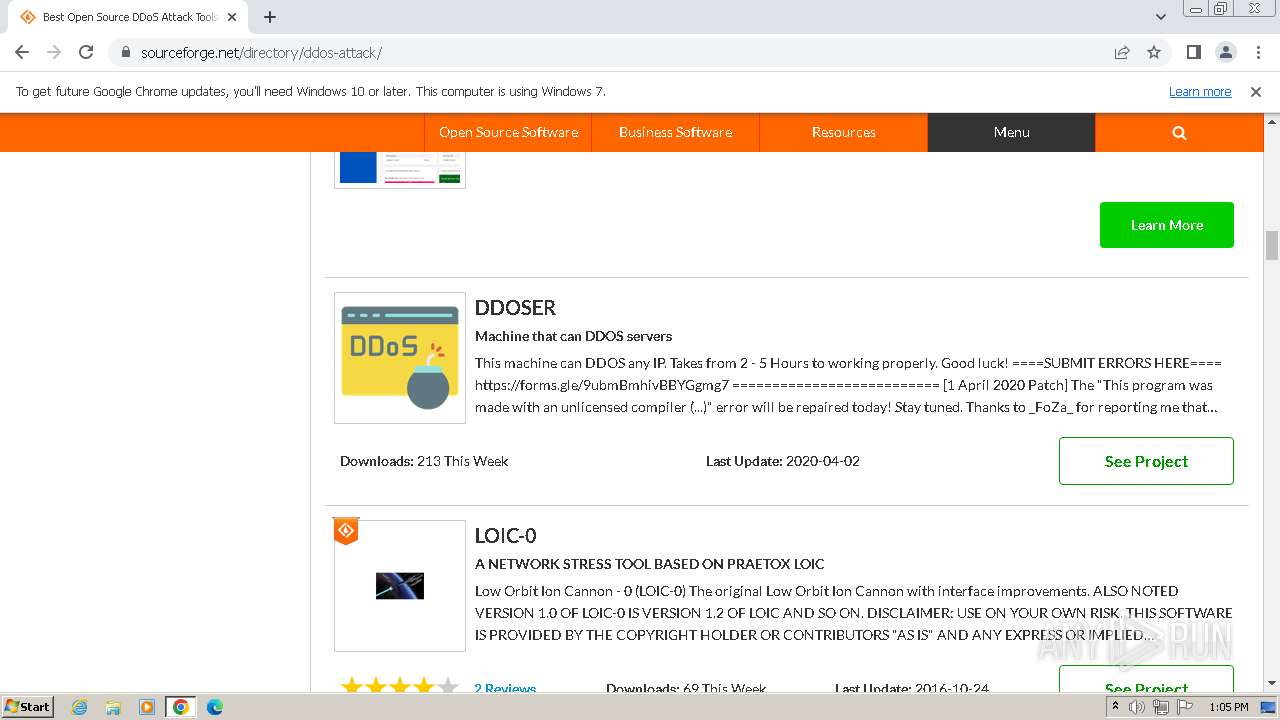
Task: Open the dark Menu item
Action: pyautogui.click(x=1011, y=132)
